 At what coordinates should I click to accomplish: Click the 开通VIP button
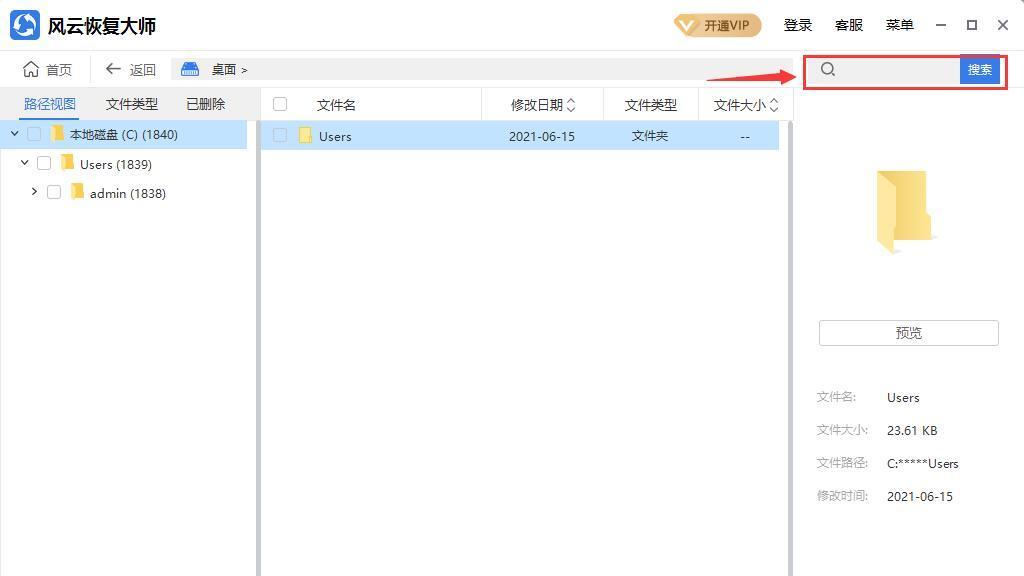pyautogui.click(x=718, y=25)
